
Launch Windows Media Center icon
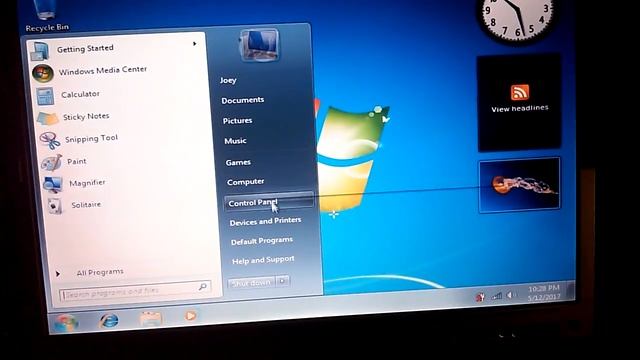42,73
